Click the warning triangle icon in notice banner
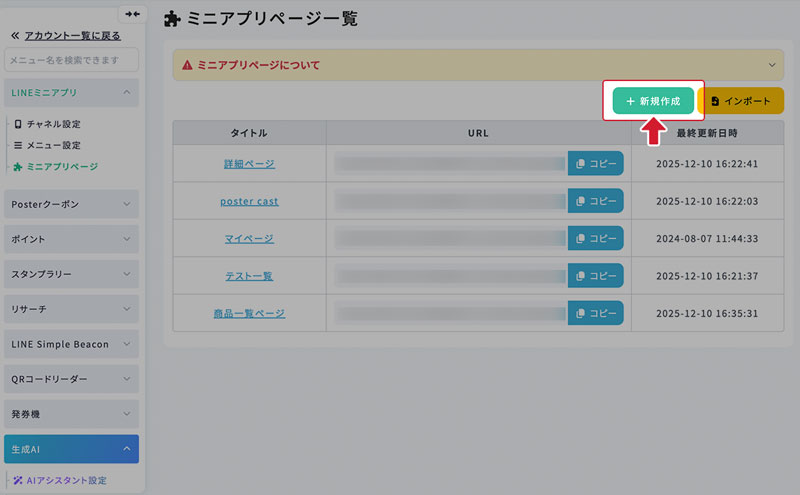 coord(187,65)
